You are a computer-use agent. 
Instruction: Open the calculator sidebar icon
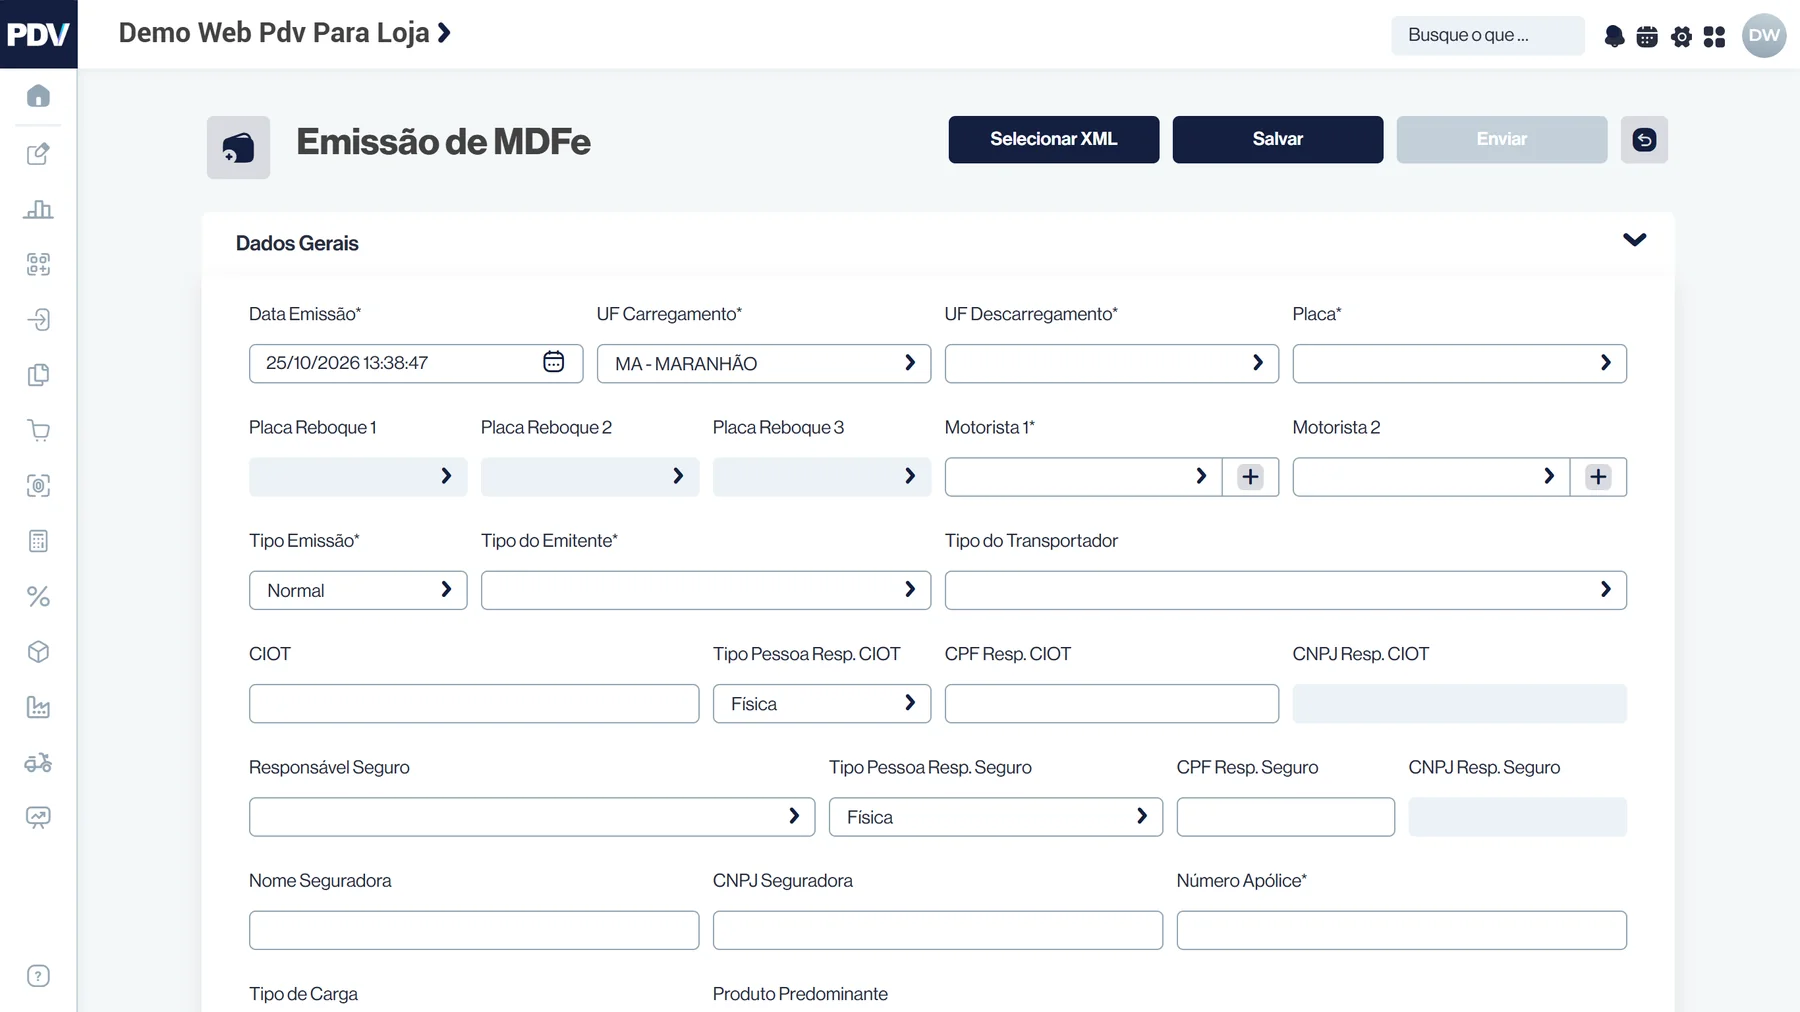point(38,541)
